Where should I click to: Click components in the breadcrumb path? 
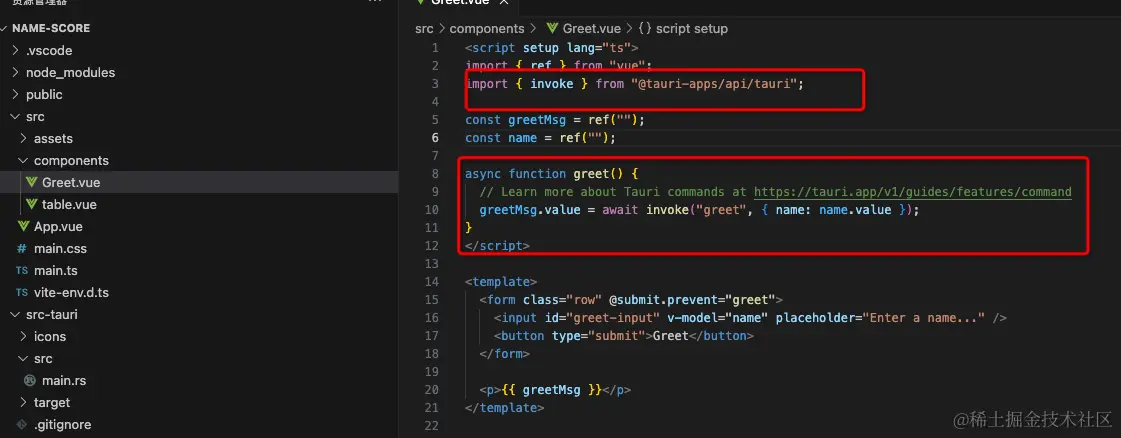[x=487, y=29]
